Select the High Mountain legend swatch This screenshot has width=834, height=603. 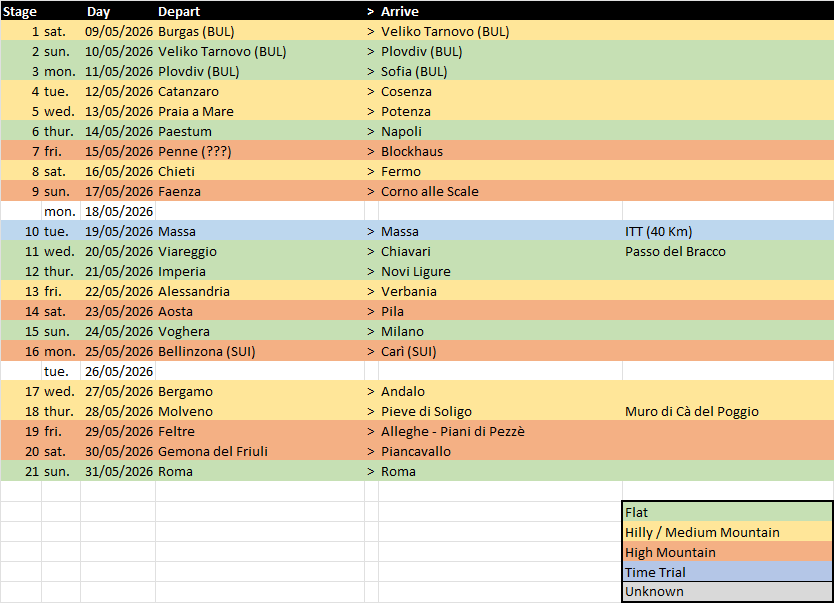pos(726,552)
